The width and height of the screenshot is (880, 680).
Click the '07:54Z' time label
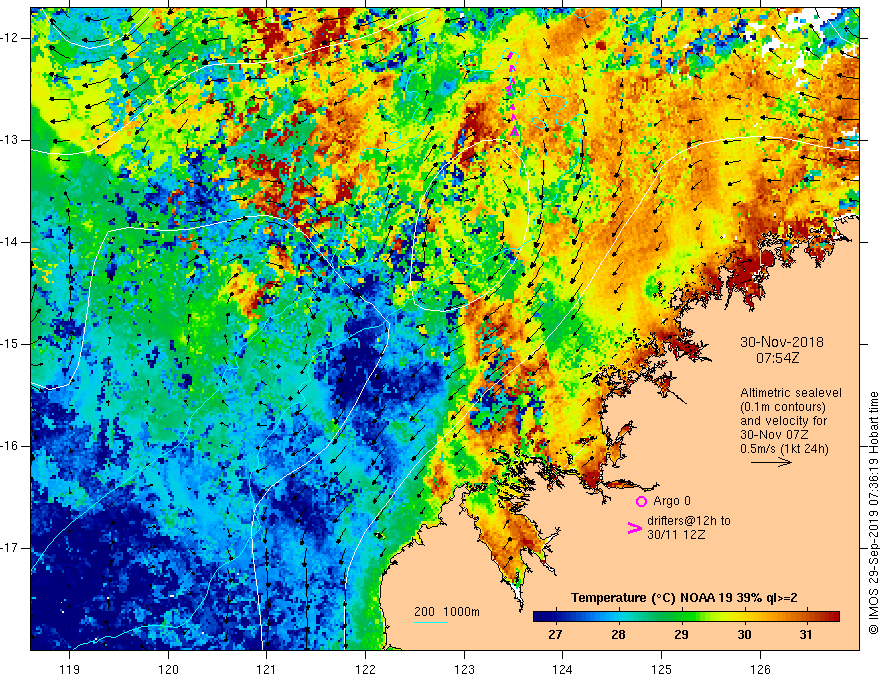click(777, 358)
